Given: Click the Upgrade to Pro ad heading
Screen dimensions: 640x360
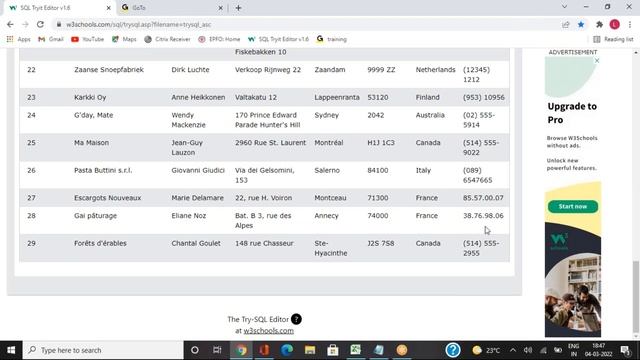Looking at the screenshot, I should coord(572,113).
